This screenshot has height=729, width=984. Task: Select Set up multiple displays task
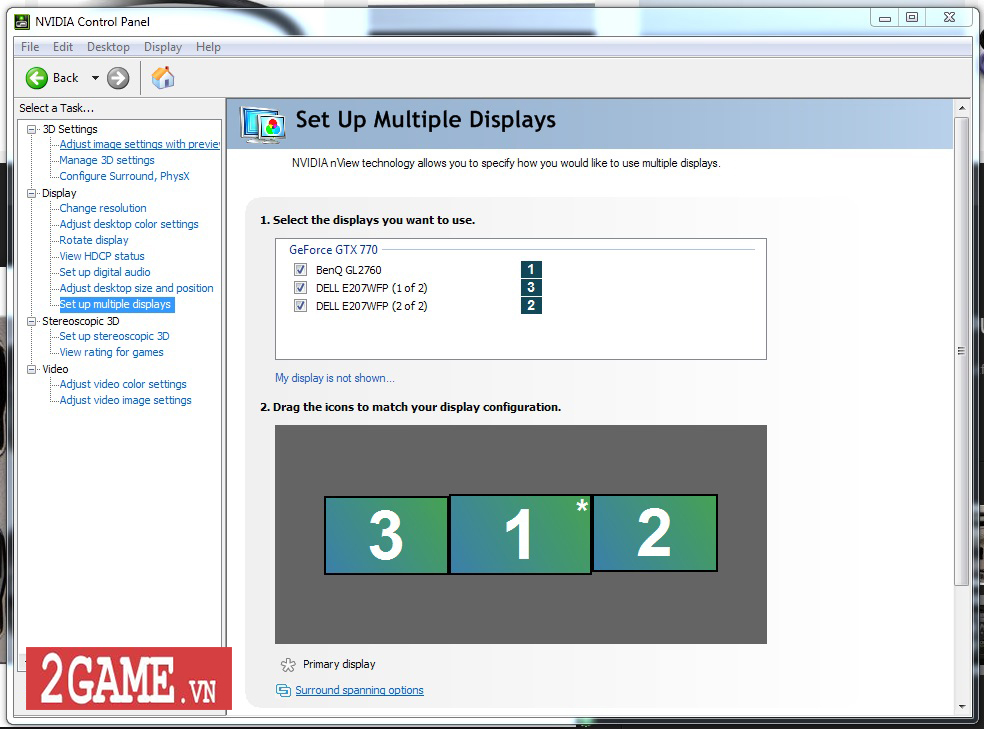tap(116, 304)
